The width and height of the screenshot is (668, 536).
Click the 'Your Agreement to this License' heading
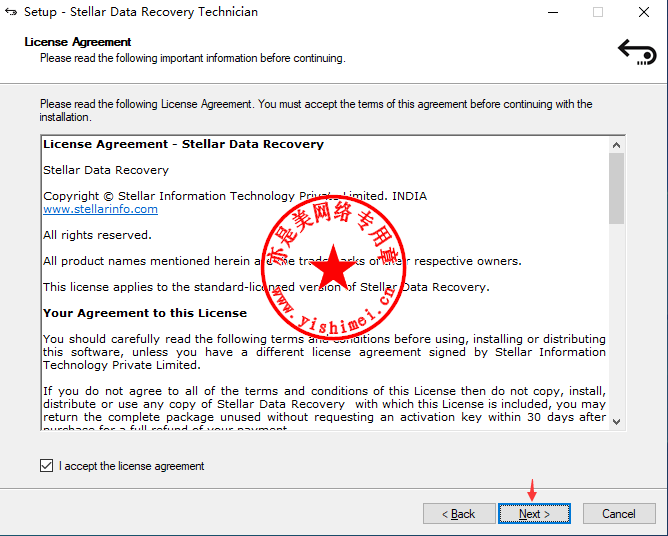coord(145,313)
